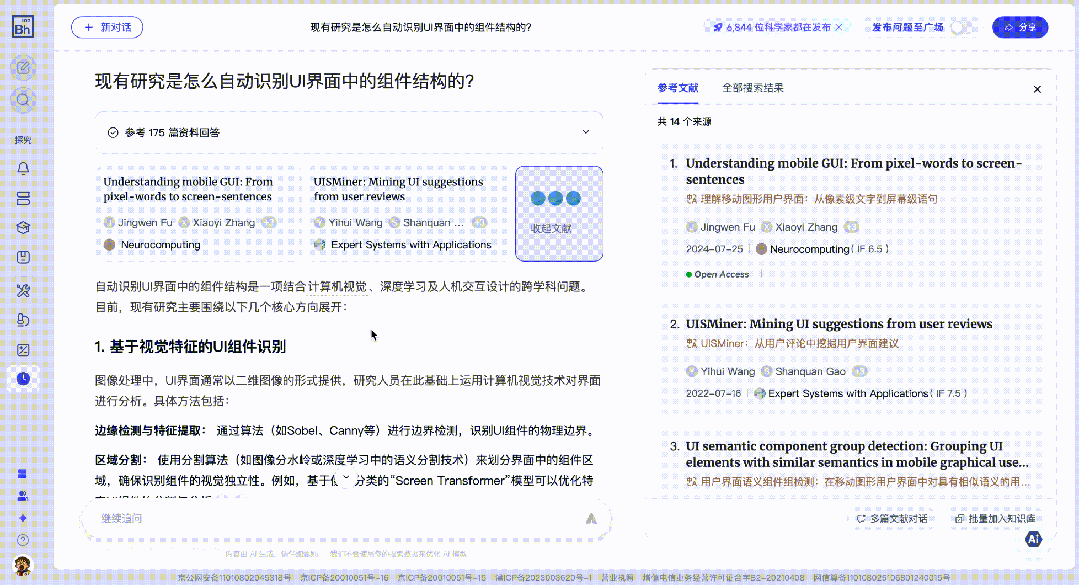Click the tools wrench icon in sidebar
The height and width of the screenshot is (585, 1079).
tap(23, 291)
